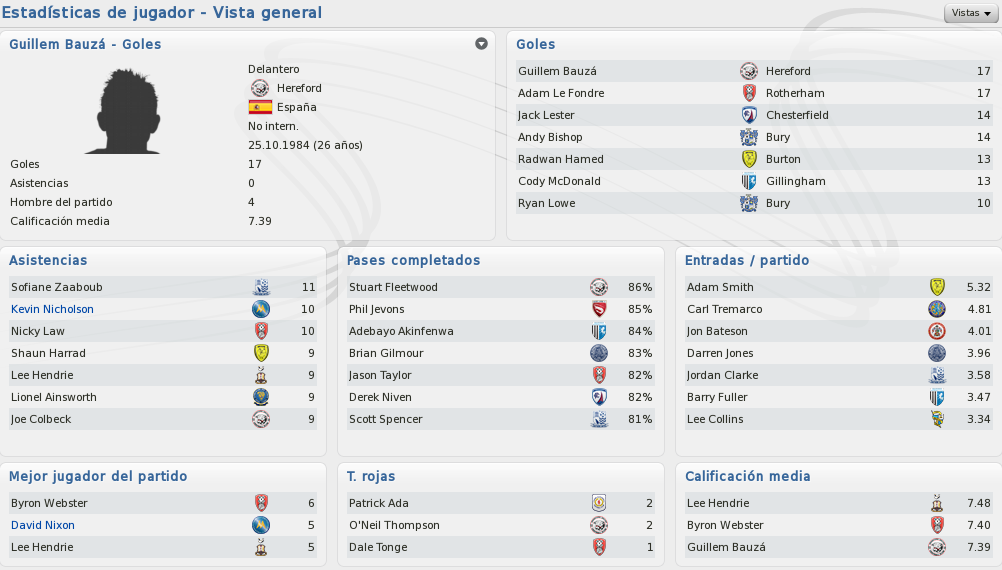Click Bury crest beside Andy Bishop
Viewport: 1002px width, 570px height.
[x=749, y=137]
